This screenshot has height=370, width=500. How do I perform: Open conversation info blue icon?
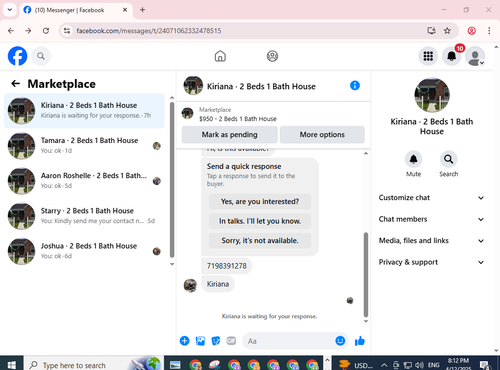[355, 86]
